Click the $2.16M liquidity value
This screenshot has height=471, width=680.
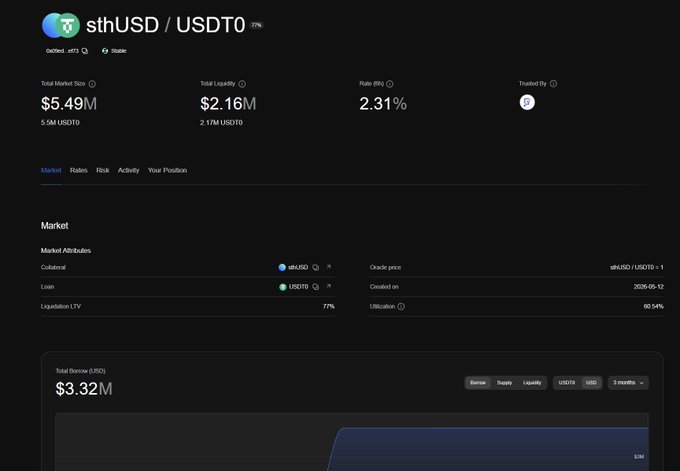click(228, 104)
